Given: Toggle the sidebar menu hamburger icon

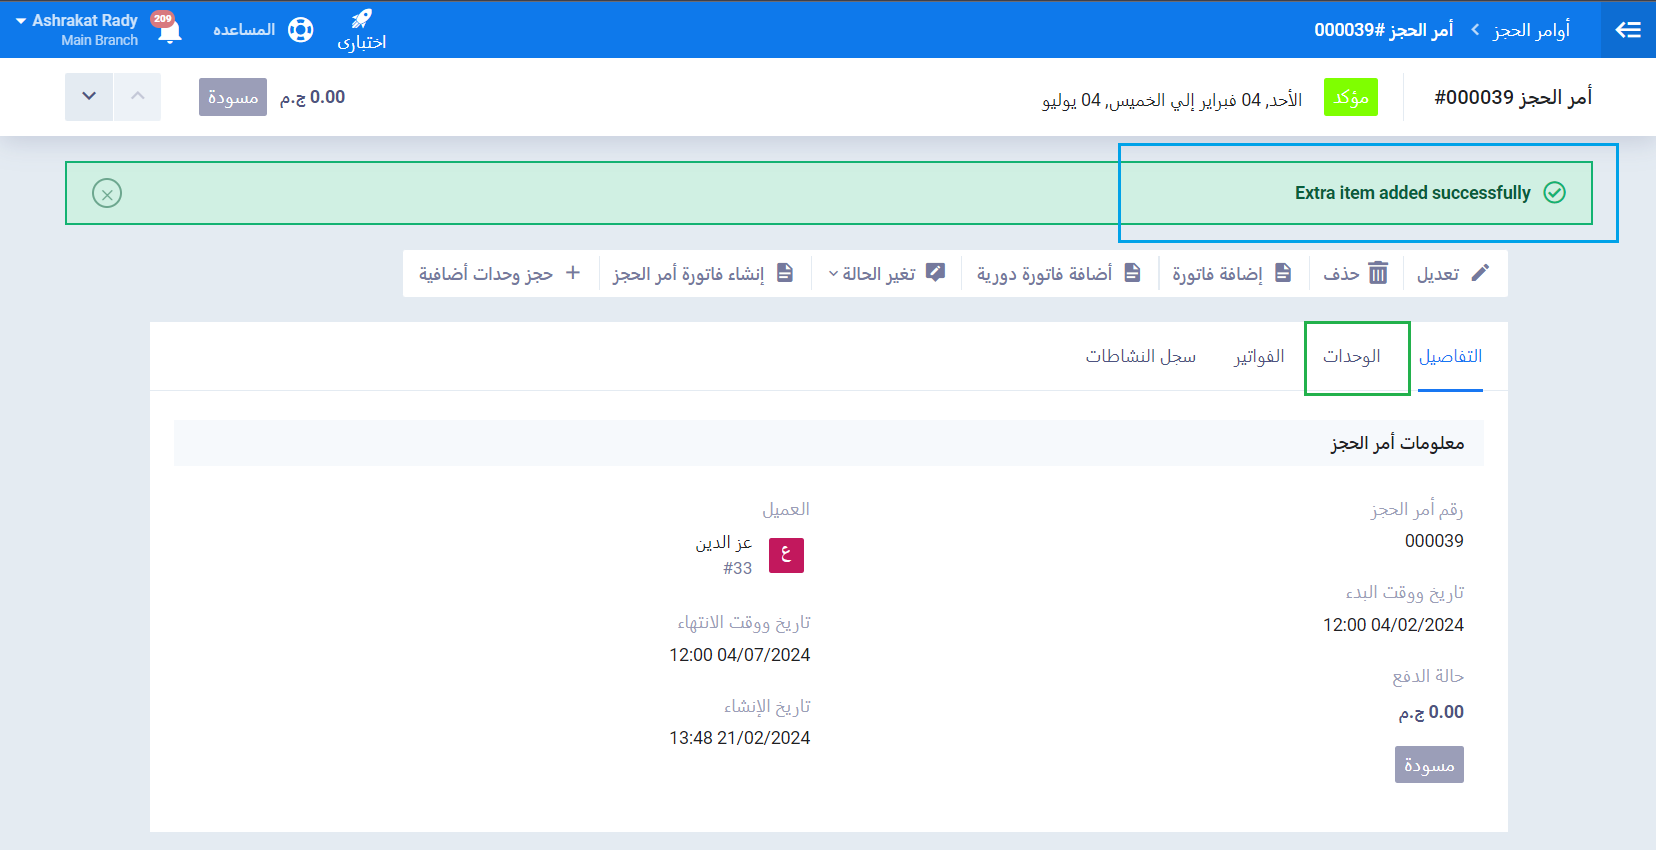Looking at the screenshot, I should tap(1628, 30).
